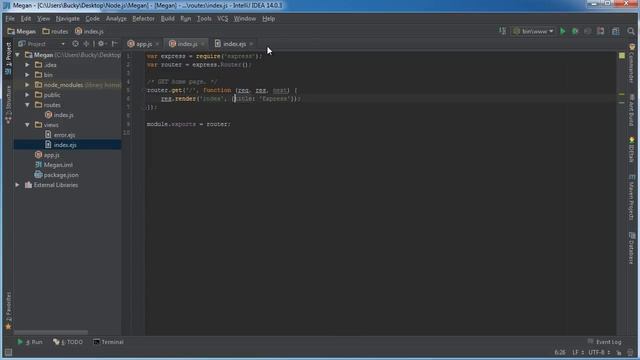This screenshot has width=640, height=360.
Task: Close the app.js editor tab
Action: coord(157,44)
